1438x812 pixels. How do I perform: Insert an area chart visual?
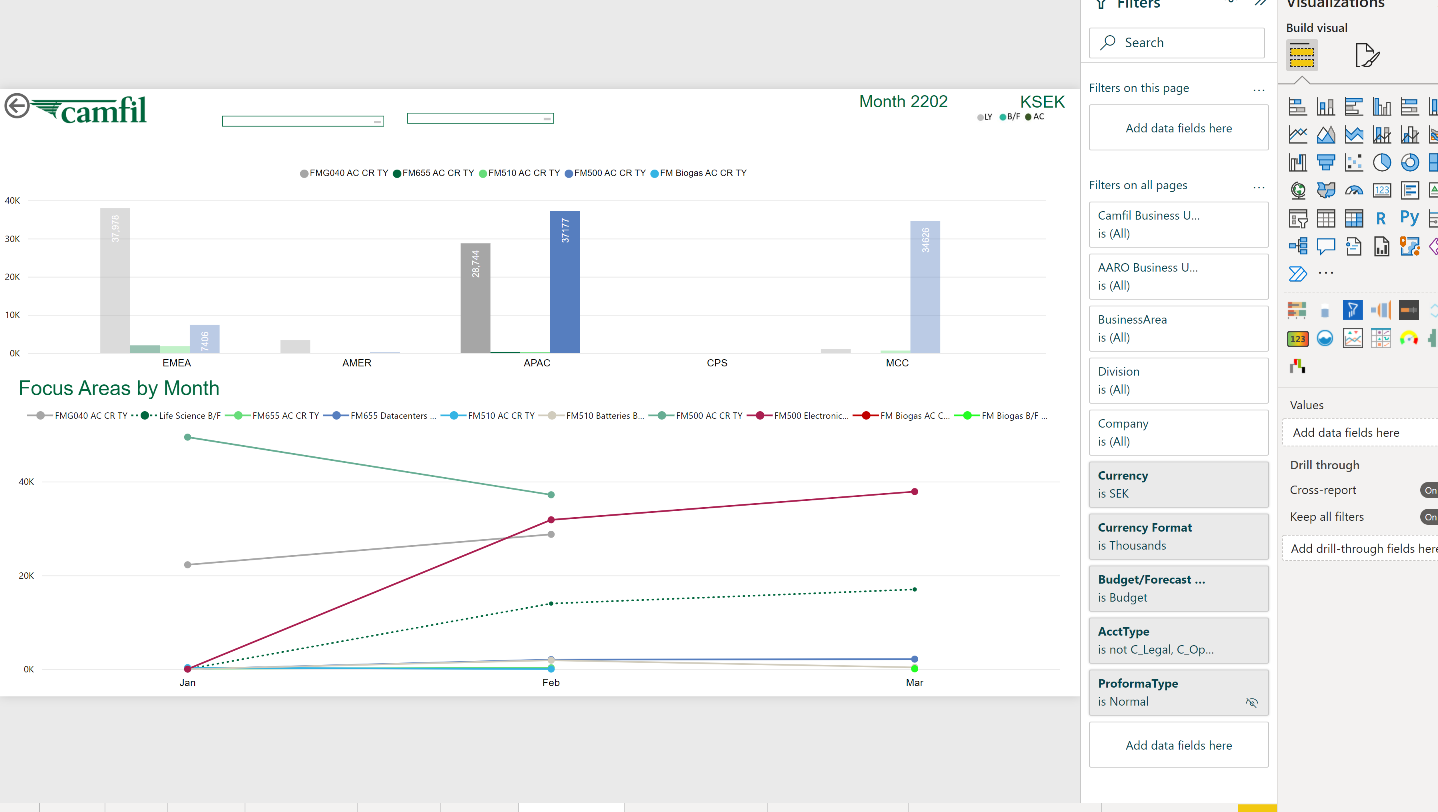tap(1326, 134)
